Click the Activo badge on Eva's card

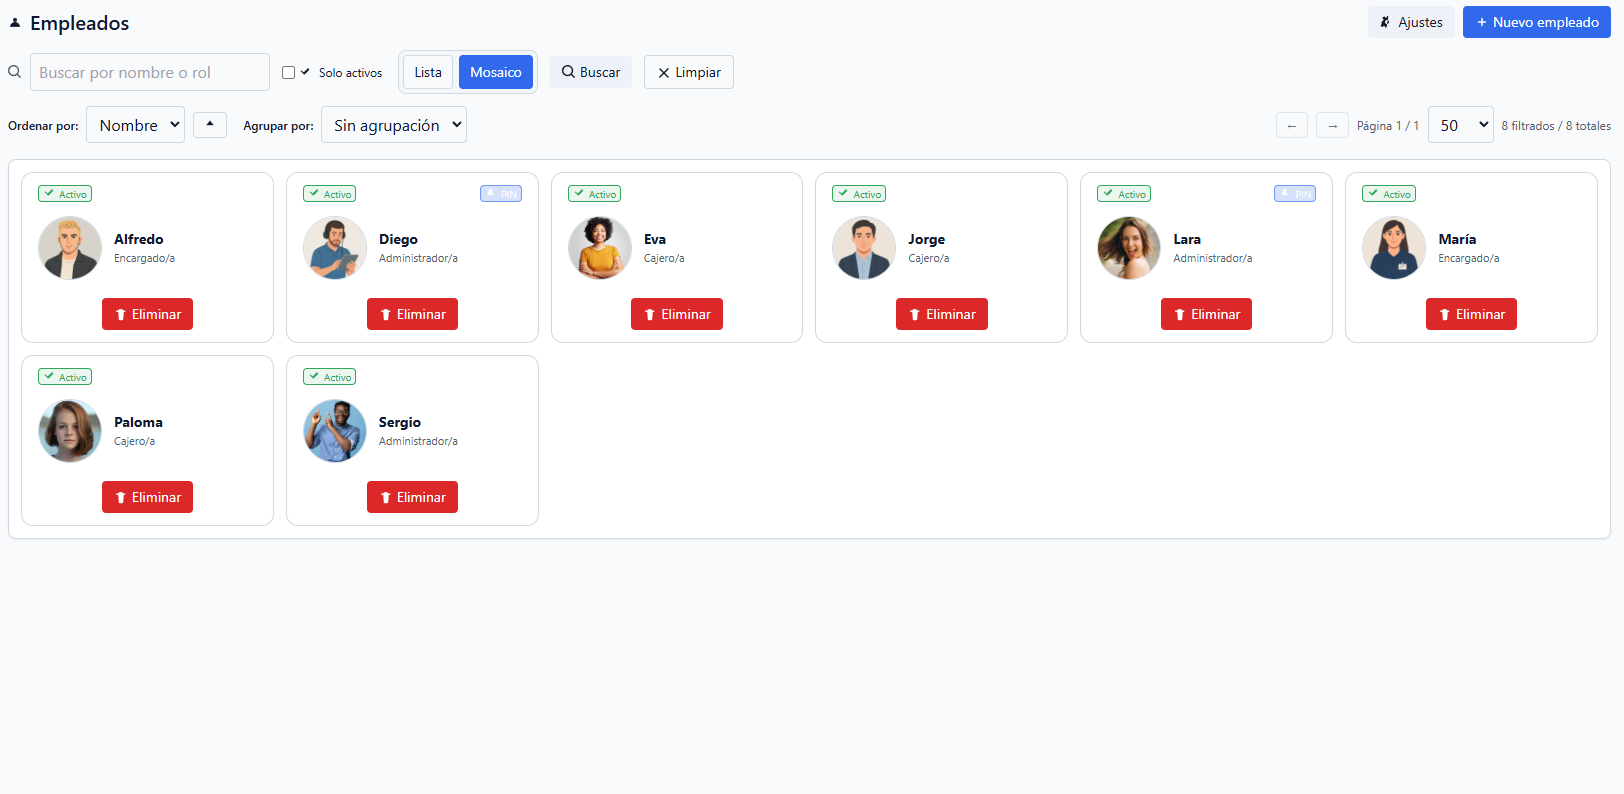coord(595,194)
